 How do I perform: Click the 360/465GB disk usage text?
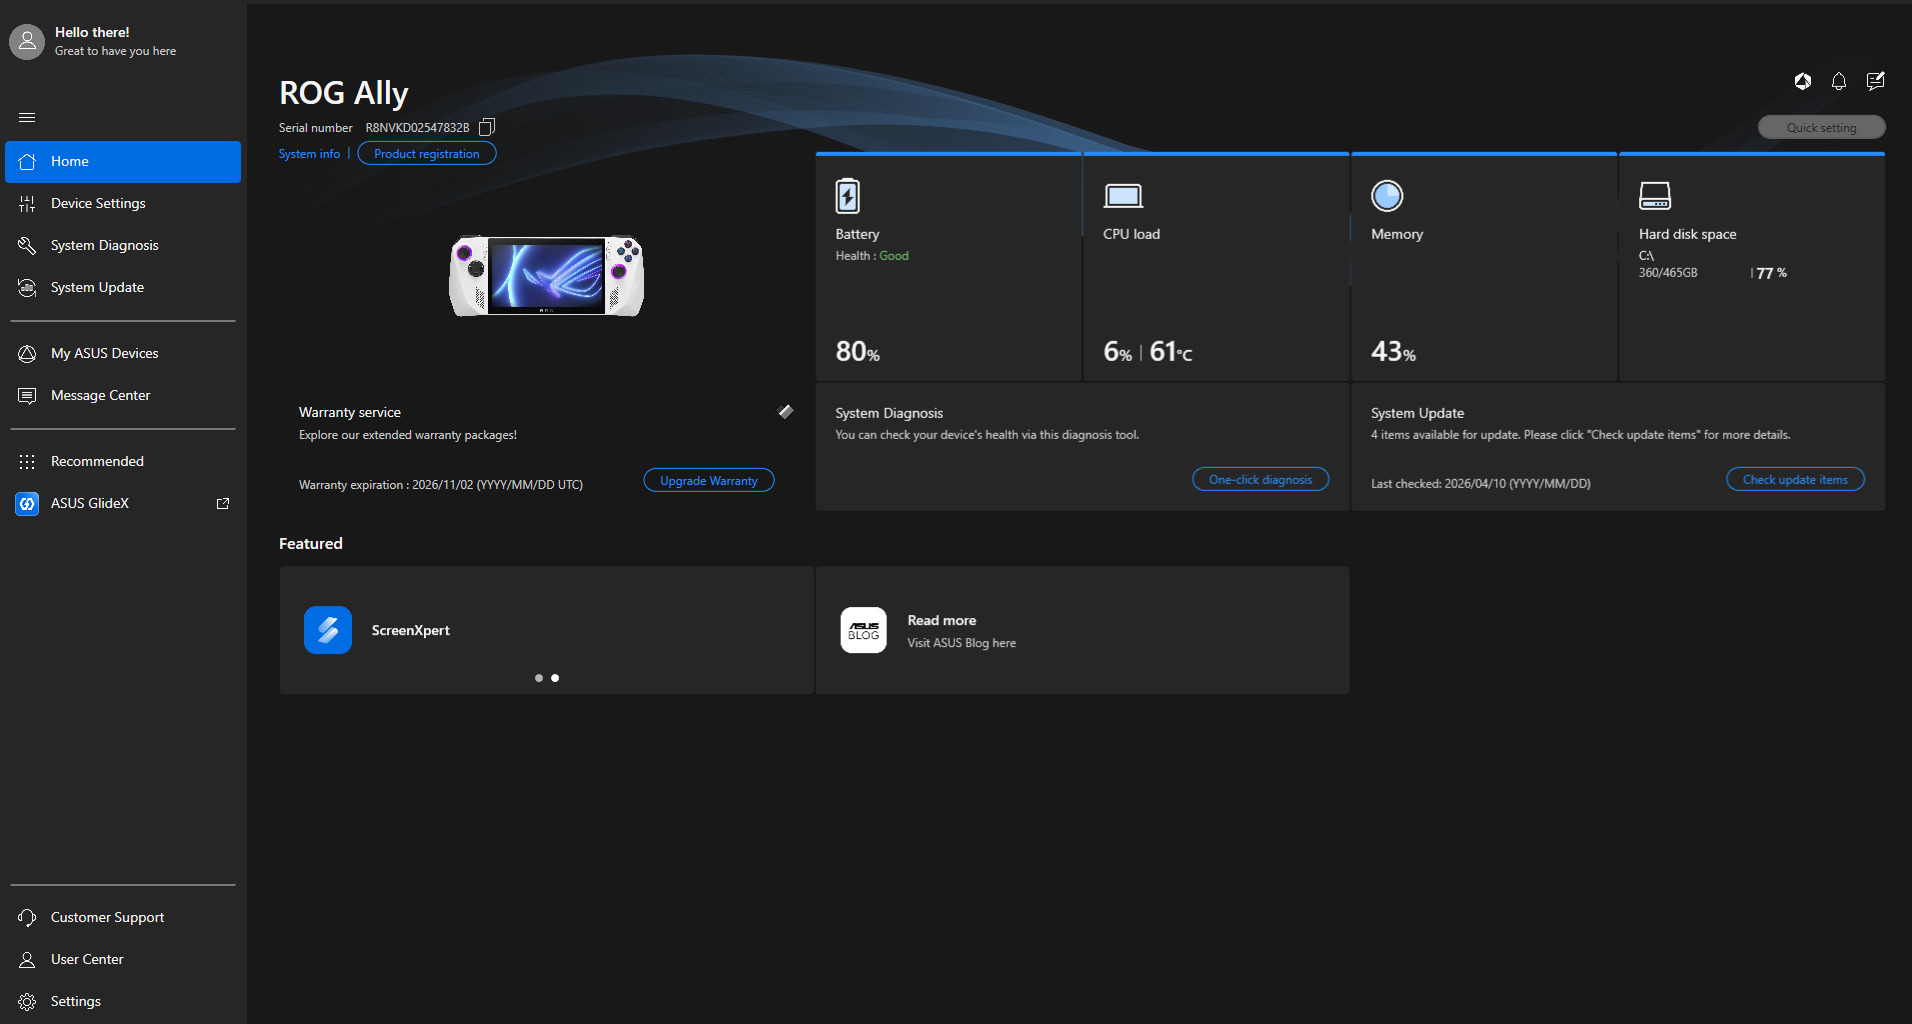point(1668,273)
